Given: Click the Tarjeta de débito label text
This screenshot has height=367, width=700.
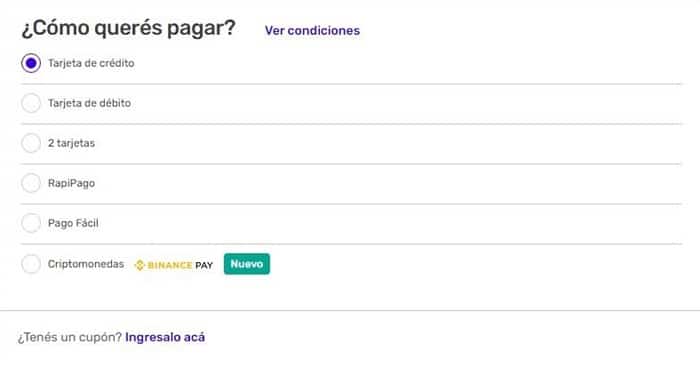Looking at the screenshot, I should (x=89, y=103).
